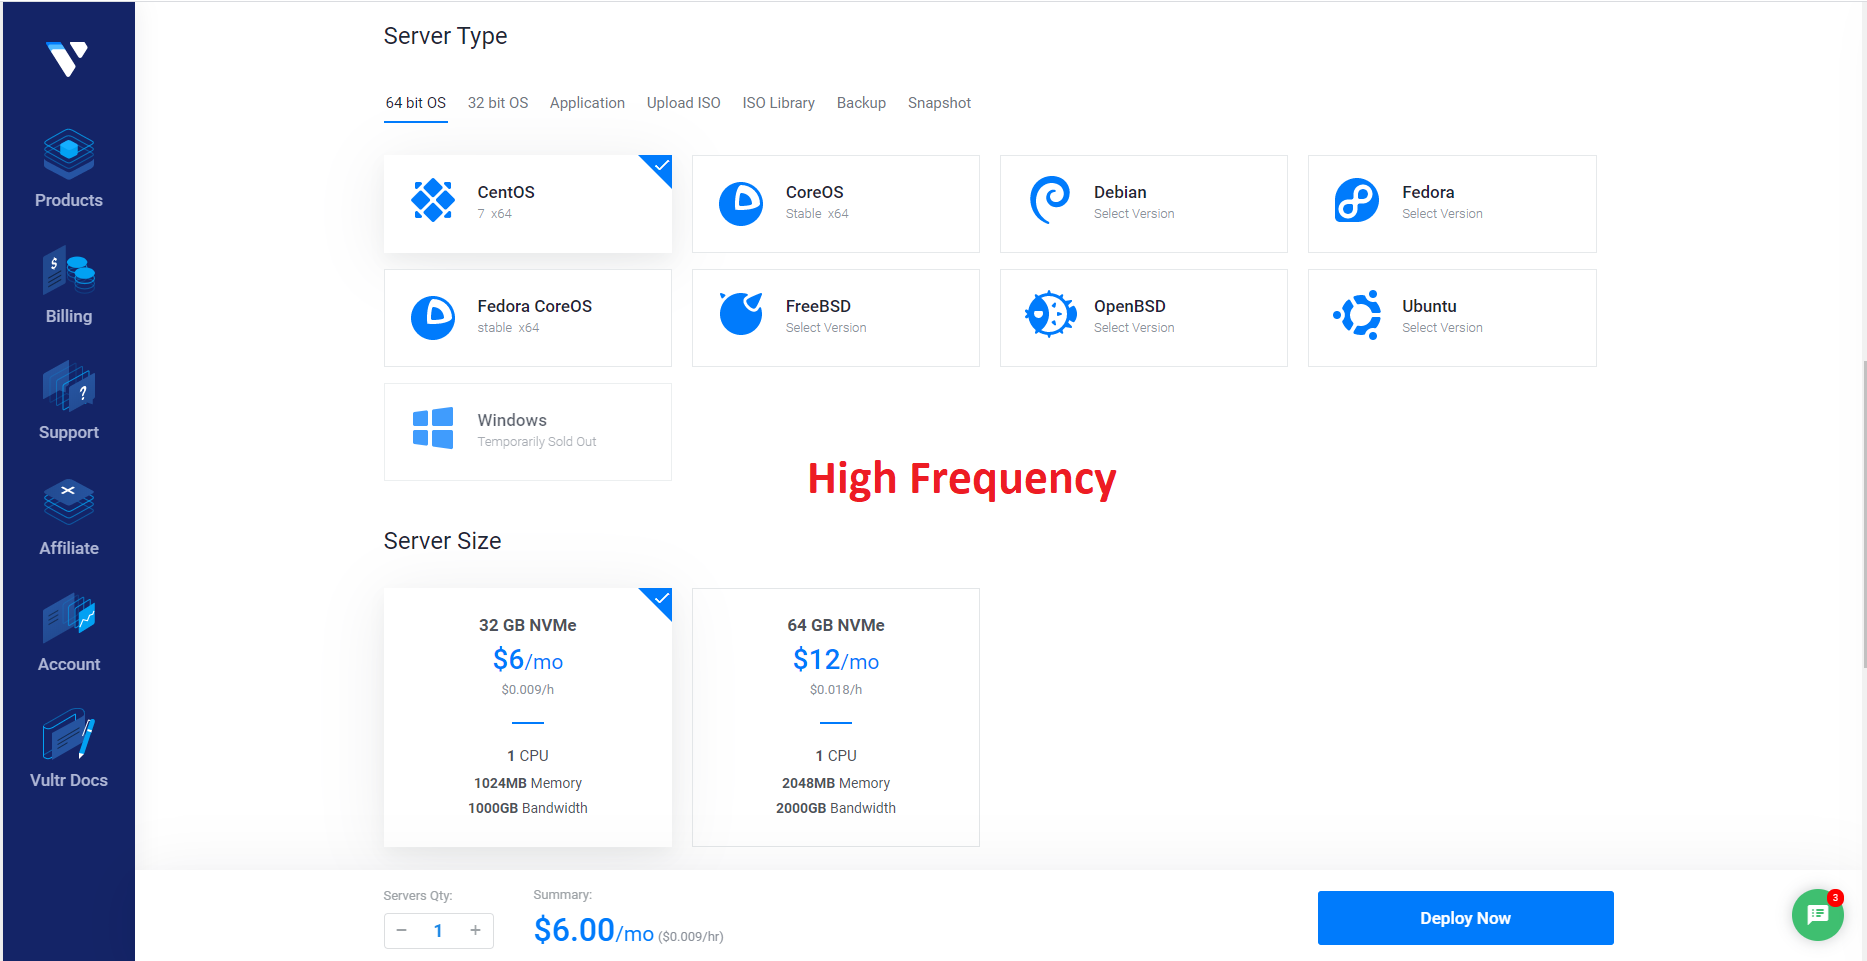The height and width of the screenshot is (961, 1867).
Task: Switch to the Application tab
Action: pyautogui.click(x=587, y=102)
